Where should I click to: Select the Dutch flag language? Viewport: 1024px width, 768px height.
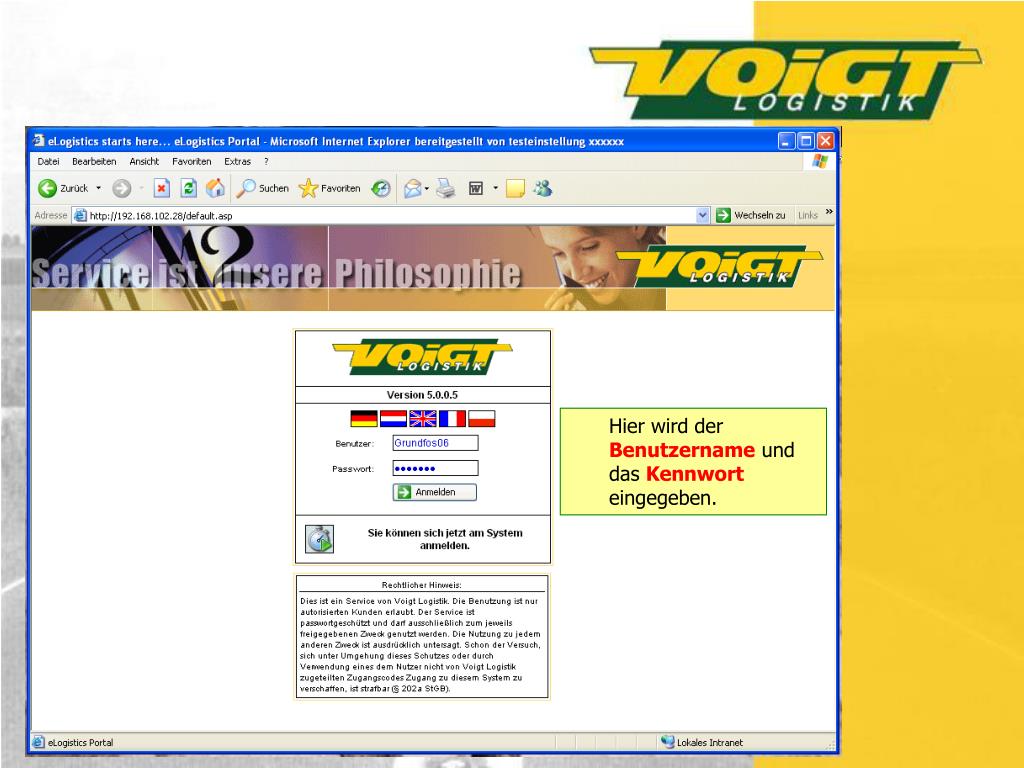[x=393, y=419]
